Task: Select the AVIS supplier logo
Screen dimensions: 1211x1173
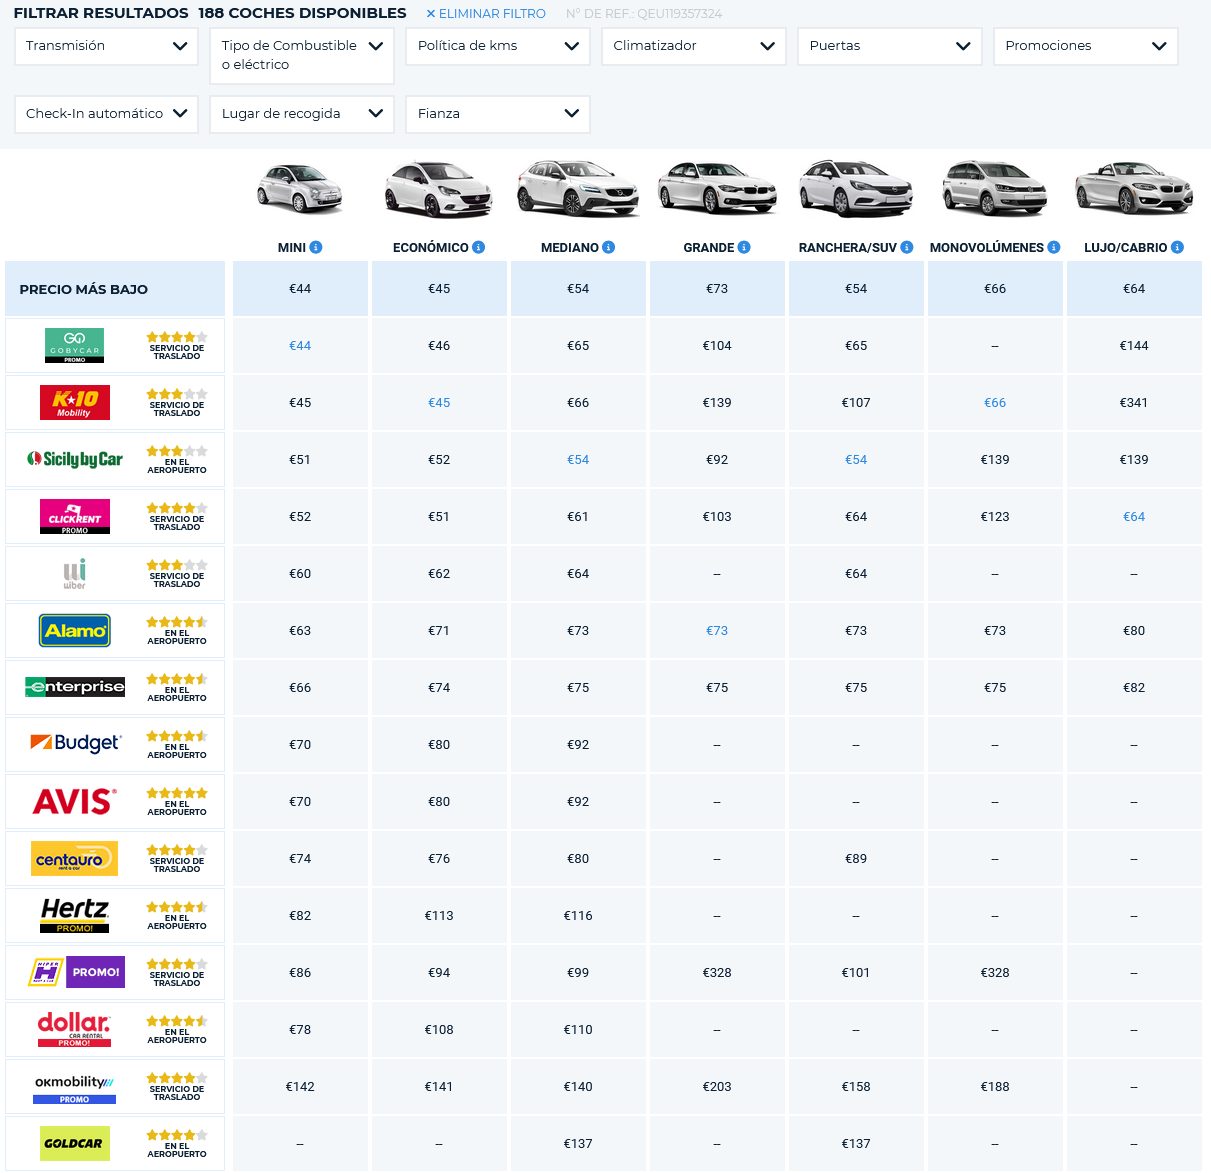Action: coord(75,802)
